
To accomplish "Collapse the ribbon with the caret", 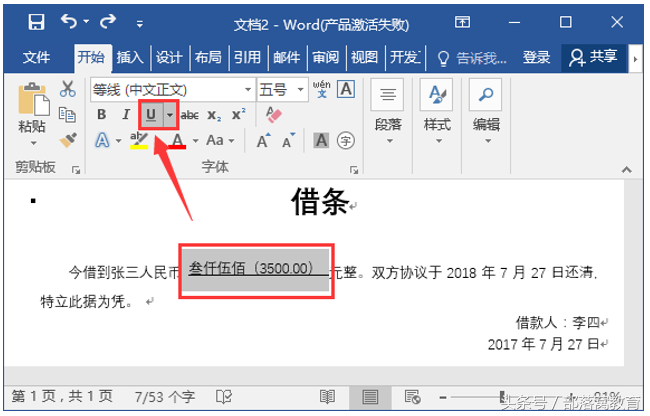I will [x=626, y=169].
